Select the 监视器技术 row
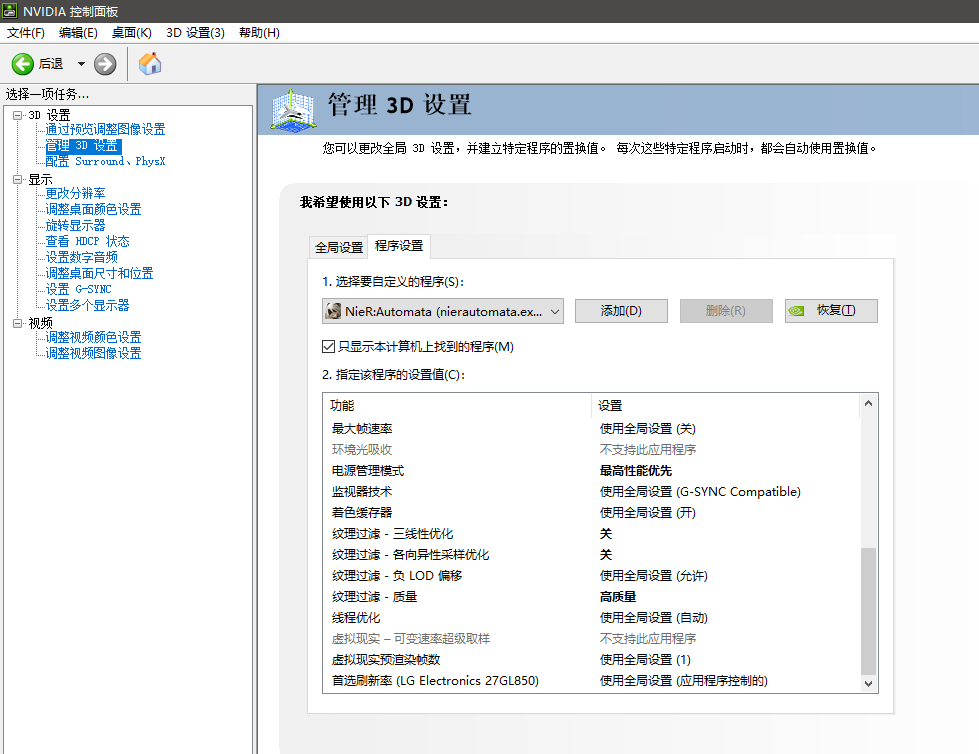979x754 pixels. point(591,492)
